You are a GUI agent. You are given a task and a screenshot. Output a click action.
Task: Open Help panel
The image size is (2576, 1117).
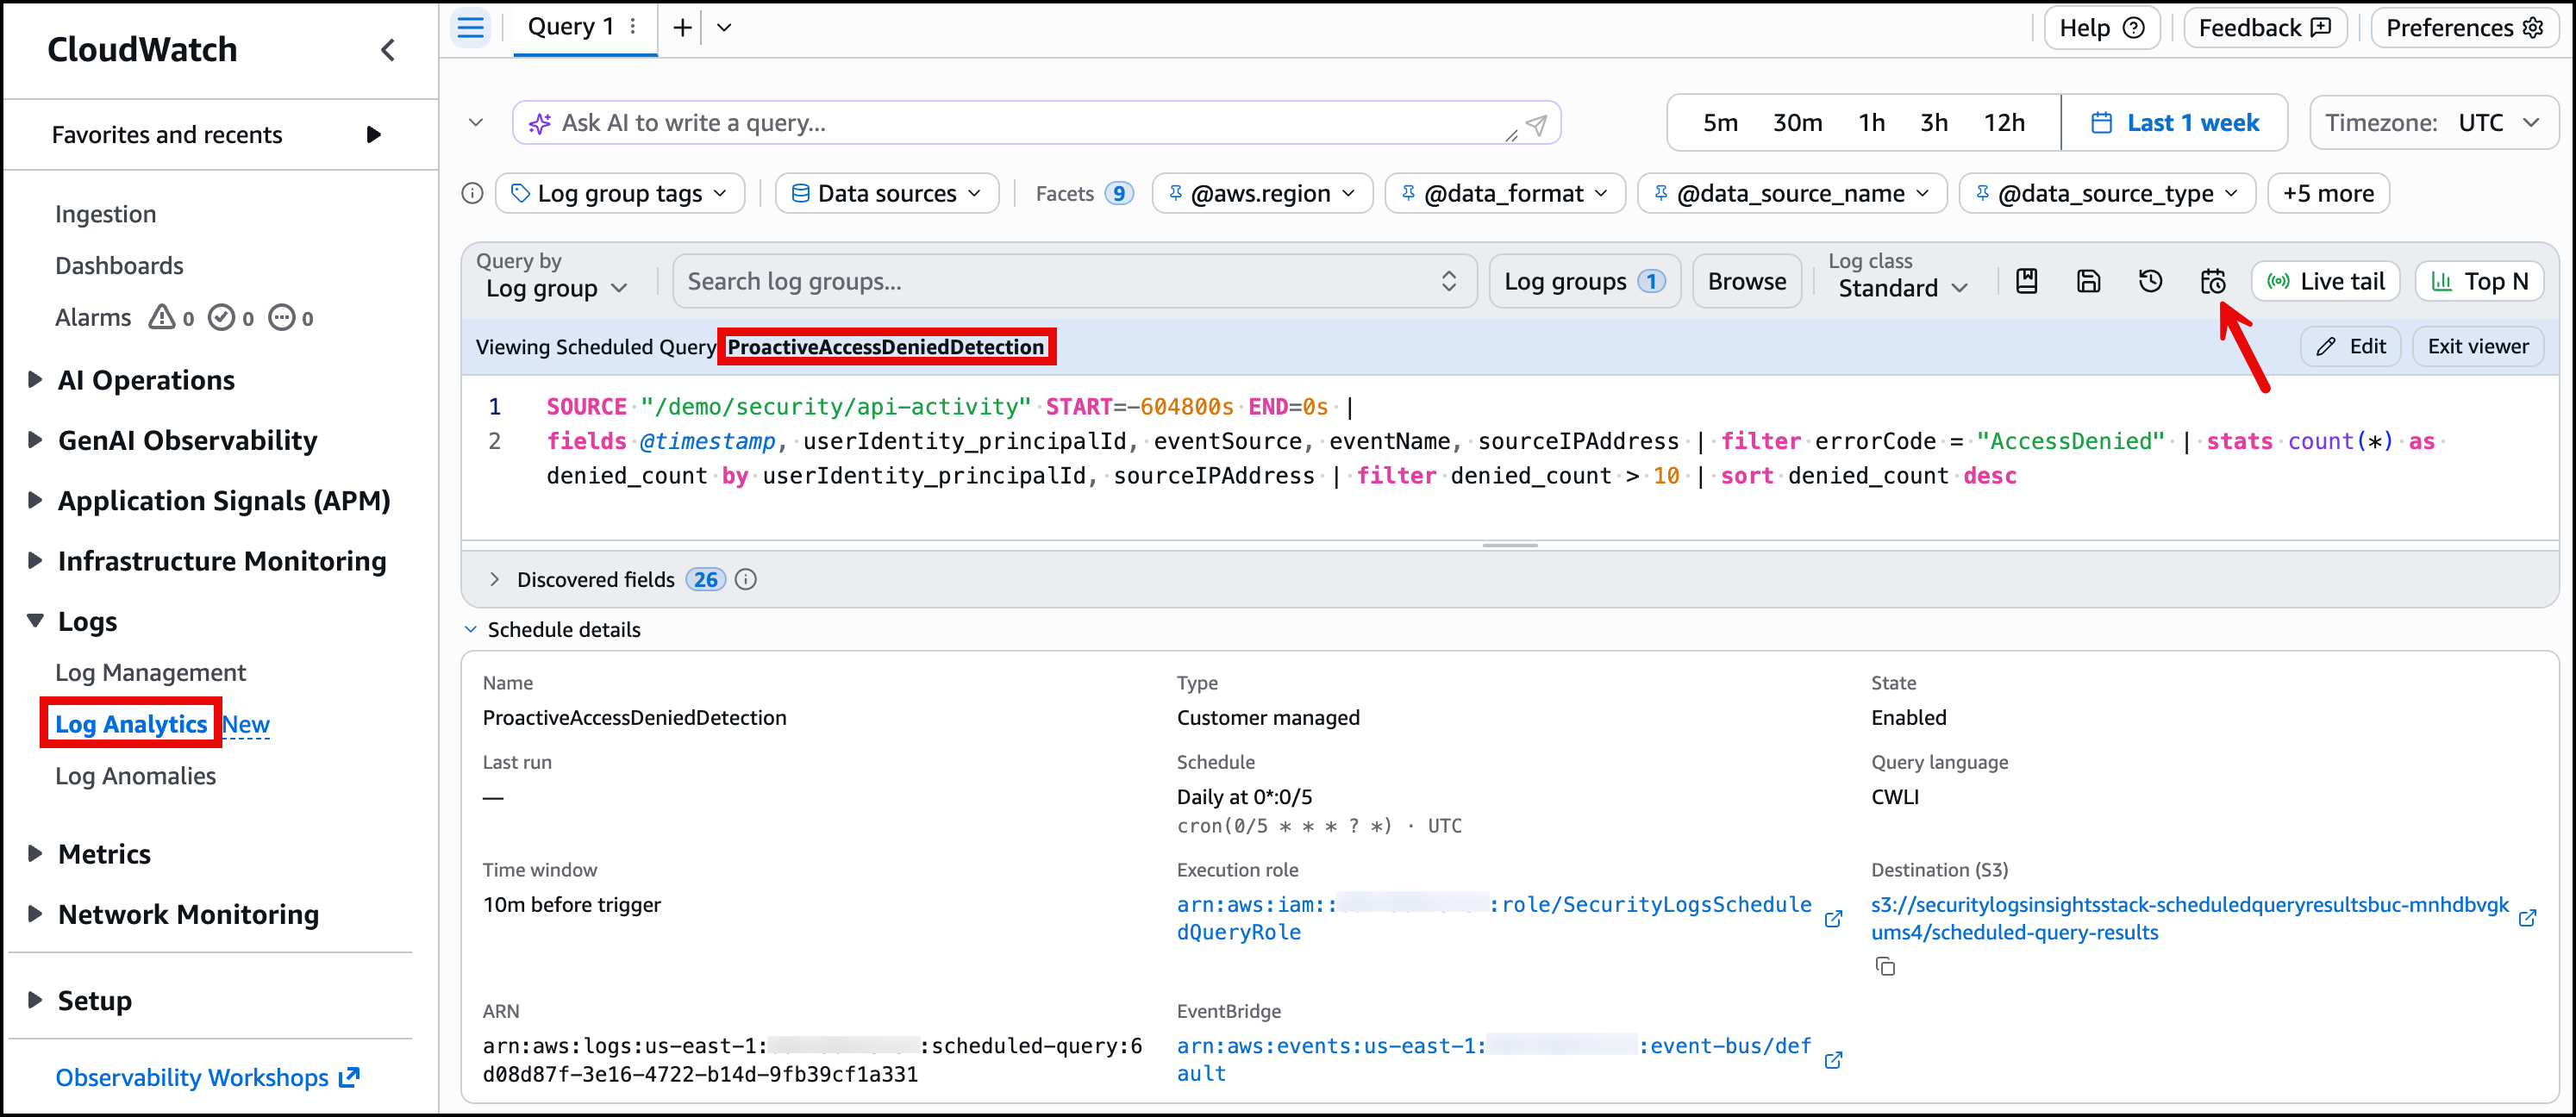click(x=2101, y=28)
